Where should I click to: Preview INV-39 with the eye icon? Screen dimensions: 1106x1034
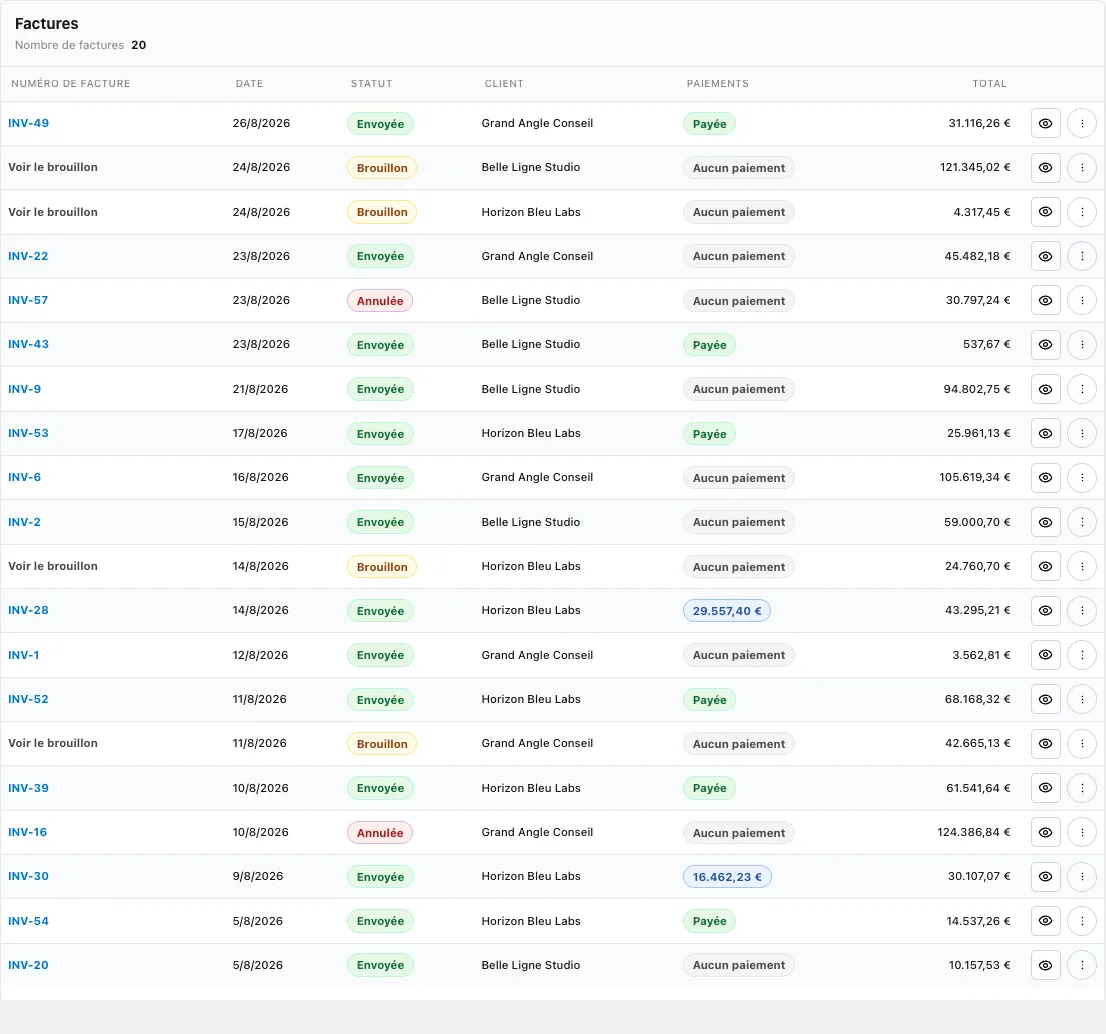pyautogui.click(x=1045, y=788)
